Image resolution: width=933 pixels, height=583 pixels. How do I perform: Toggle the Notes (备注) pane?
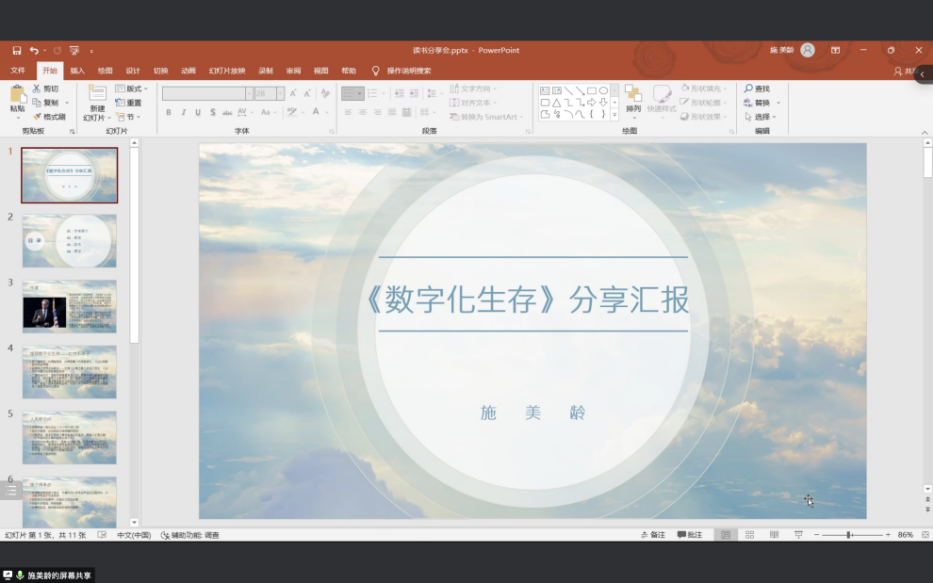653,535
